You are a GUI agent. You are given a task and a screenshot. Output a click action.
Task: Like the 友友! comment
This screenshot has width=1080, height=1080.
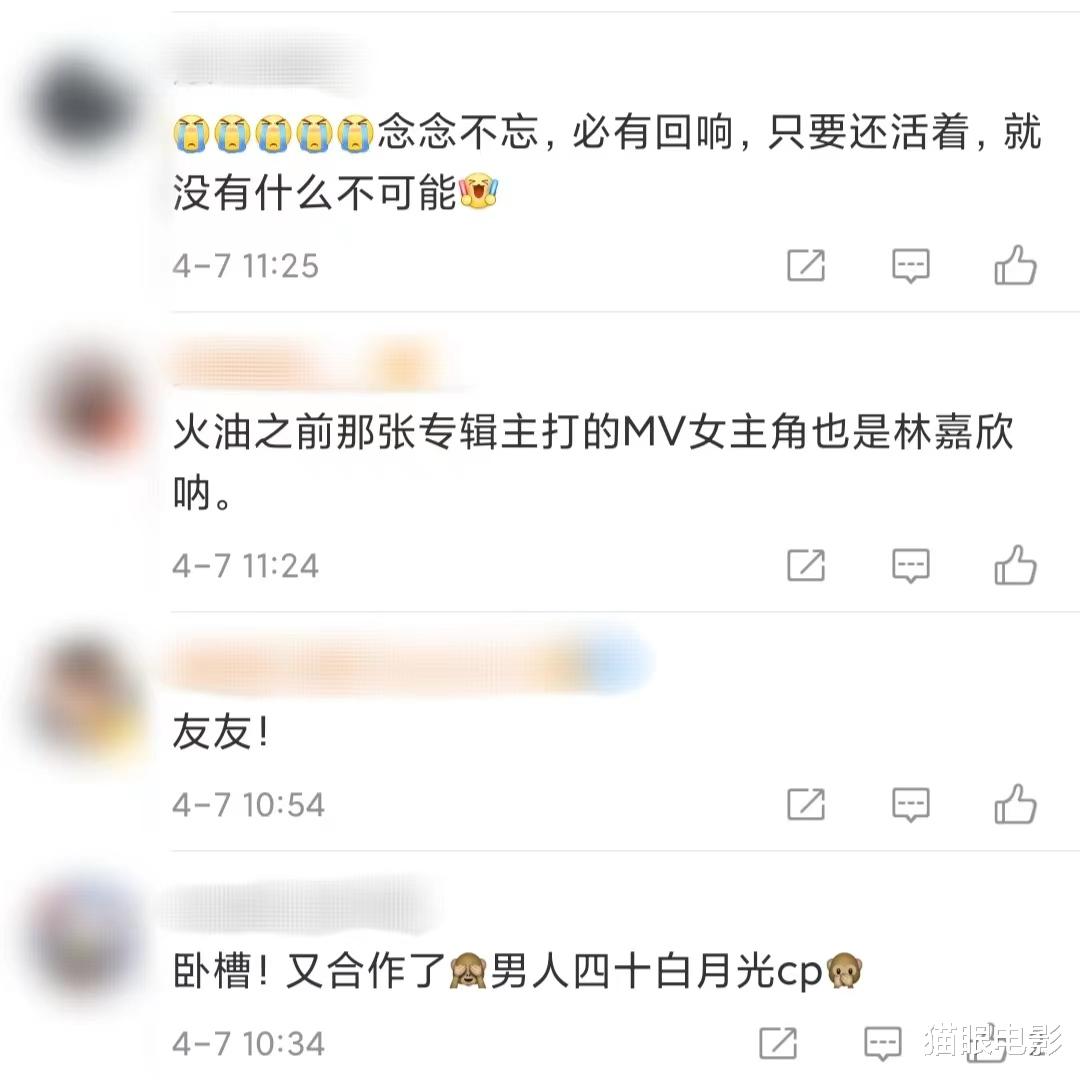coord(1015,804)
